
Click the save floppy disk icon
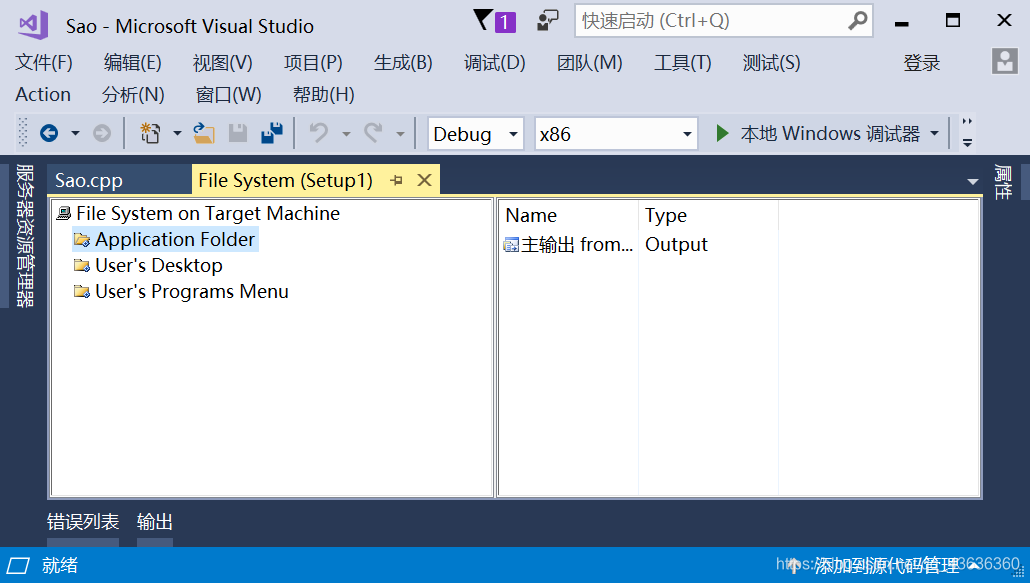click(238, 133)
